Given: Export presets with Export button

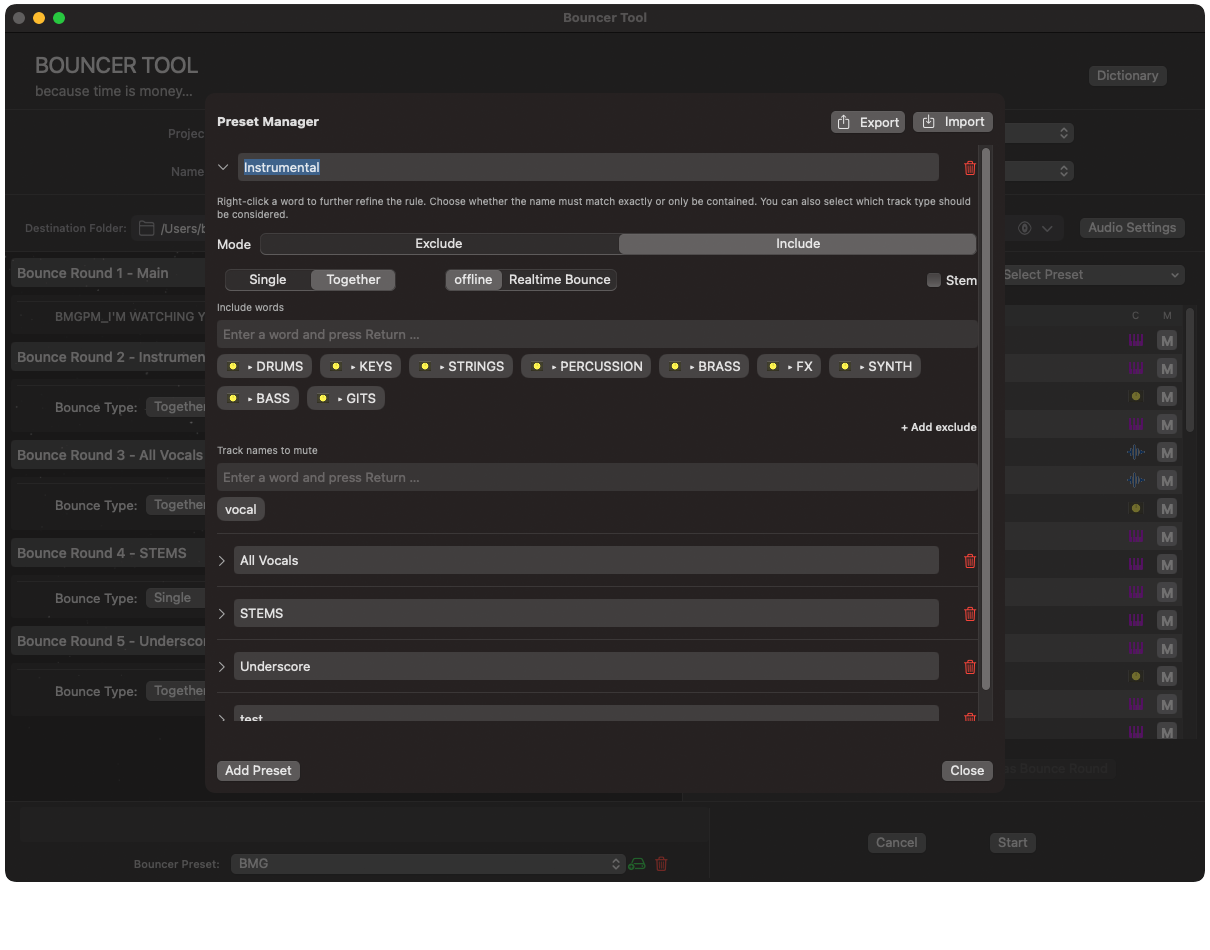Looking at the screenshot, I should [868, 122].
